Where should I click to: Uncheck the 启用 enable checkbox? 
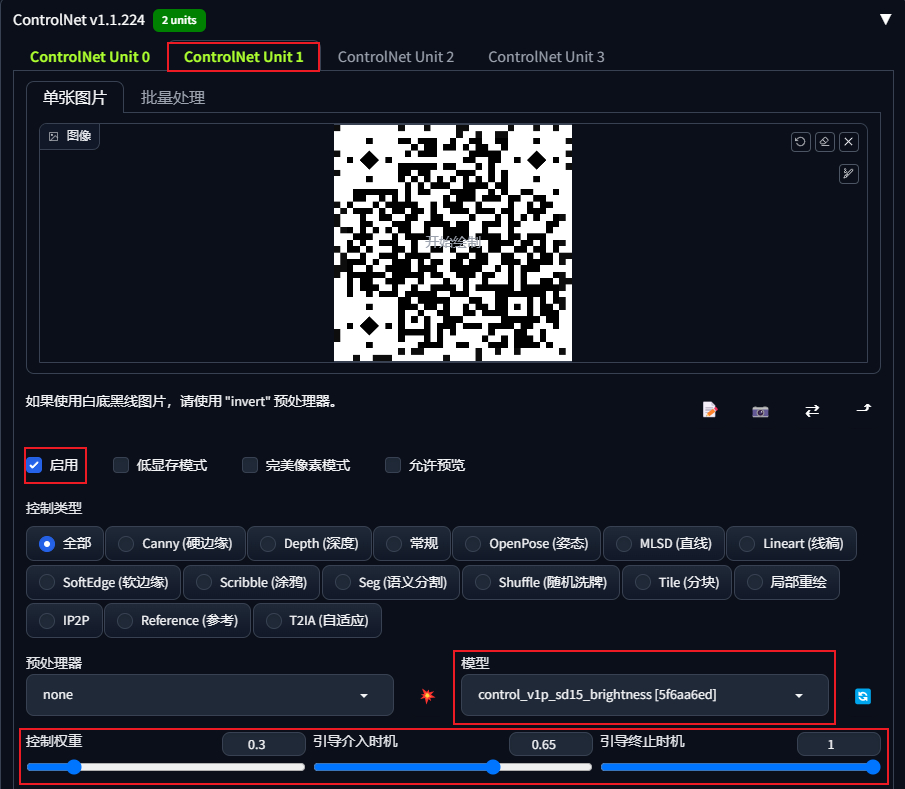[x=34, y=465]
